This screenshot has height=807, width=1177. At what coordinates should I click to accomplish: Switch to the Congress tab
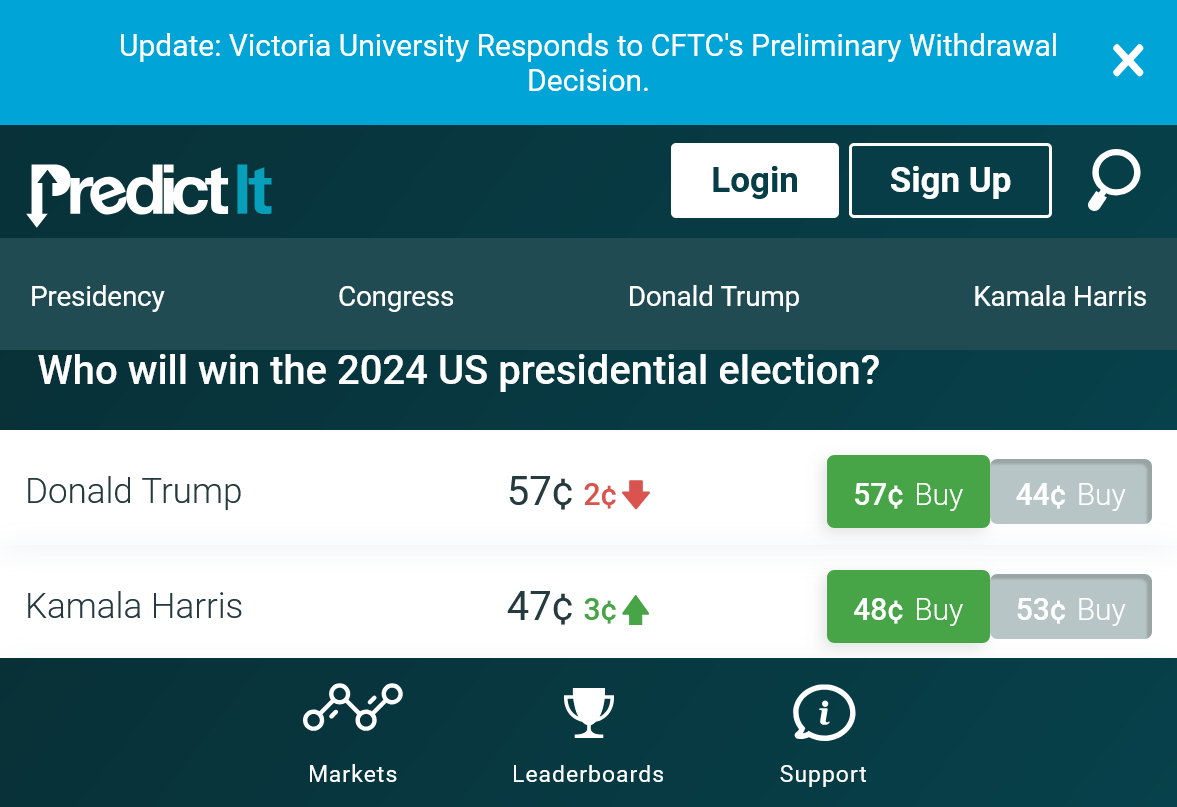pos(396,297)
